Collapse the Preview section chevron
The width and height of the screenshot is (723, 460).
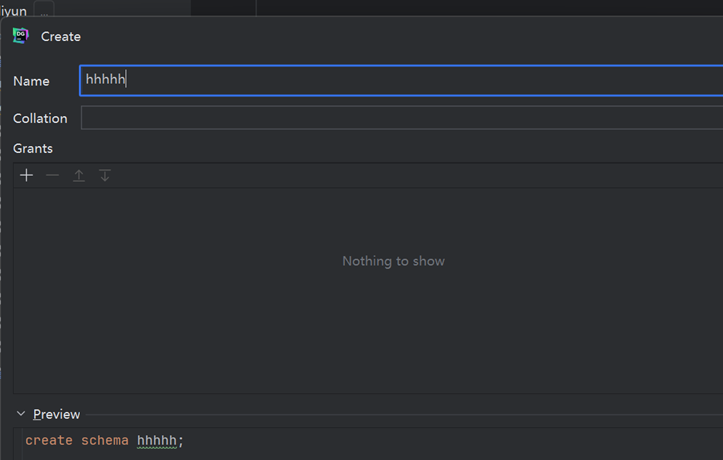point(21,413)
